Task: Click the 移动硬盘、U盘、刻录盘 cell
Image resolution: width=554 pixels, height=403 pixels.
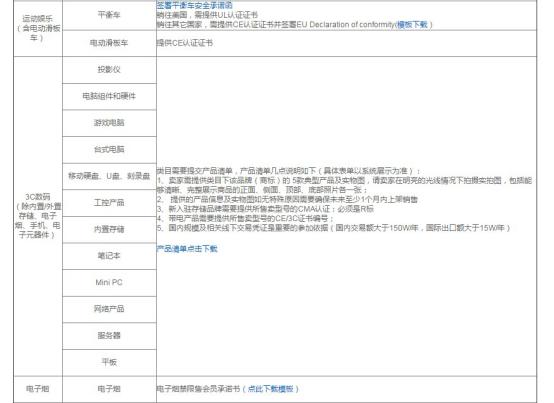Action: click(109, 176)
